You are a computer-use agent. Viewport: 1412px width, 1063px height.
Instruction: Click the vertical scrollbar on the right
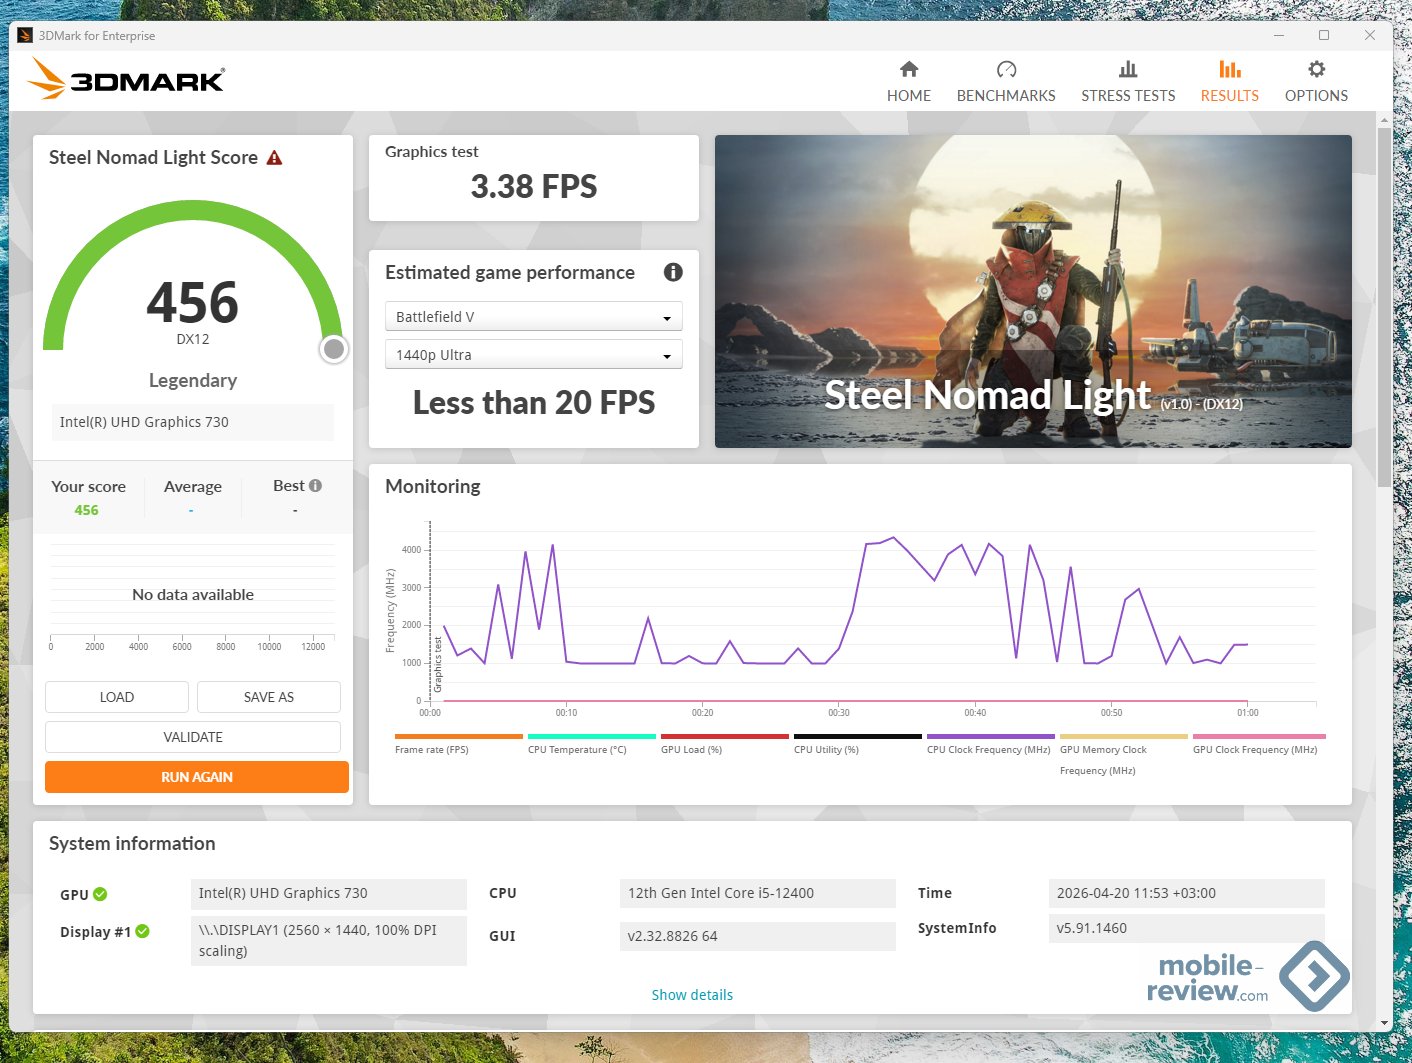pyautogui.click(x=1384, y=300)
